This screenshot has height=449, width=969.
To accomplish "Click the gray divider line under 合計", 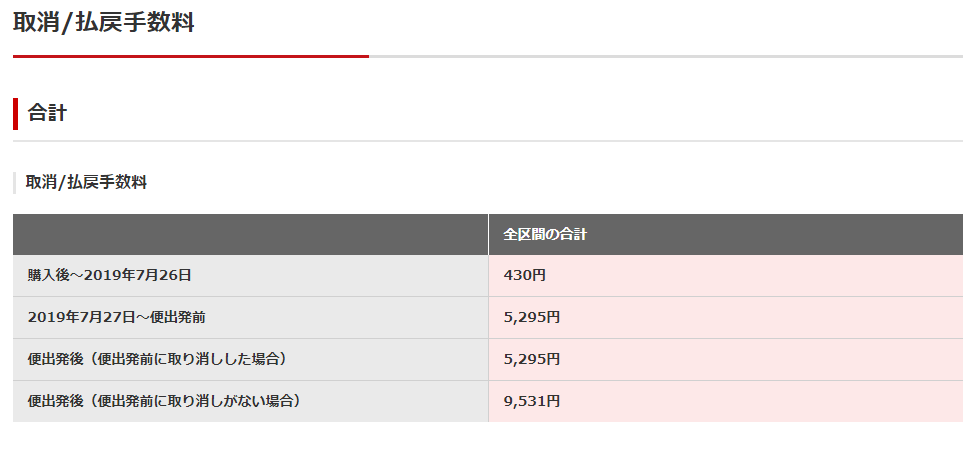I will pos(488,141).
